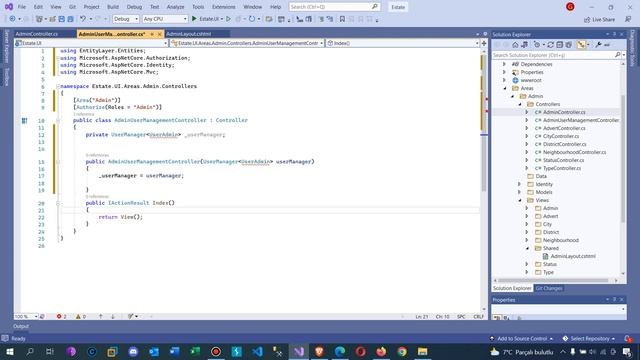Open the Output panel

(21, 326)
